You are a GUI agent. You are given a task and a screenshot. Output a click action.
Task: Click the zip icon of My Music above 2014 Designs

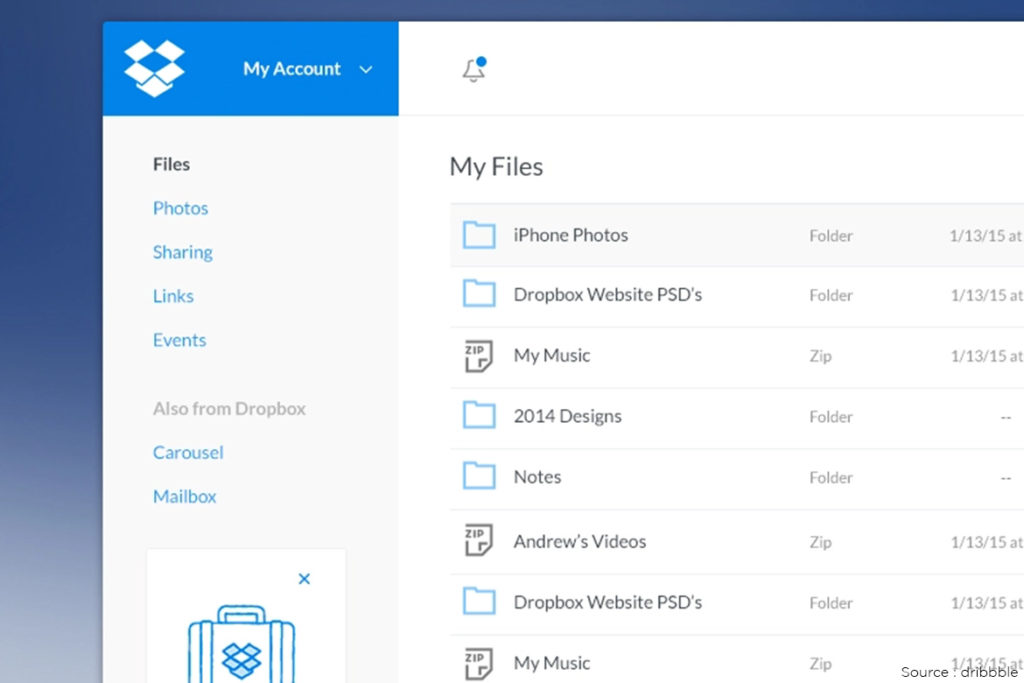click(x=478, y=356)
